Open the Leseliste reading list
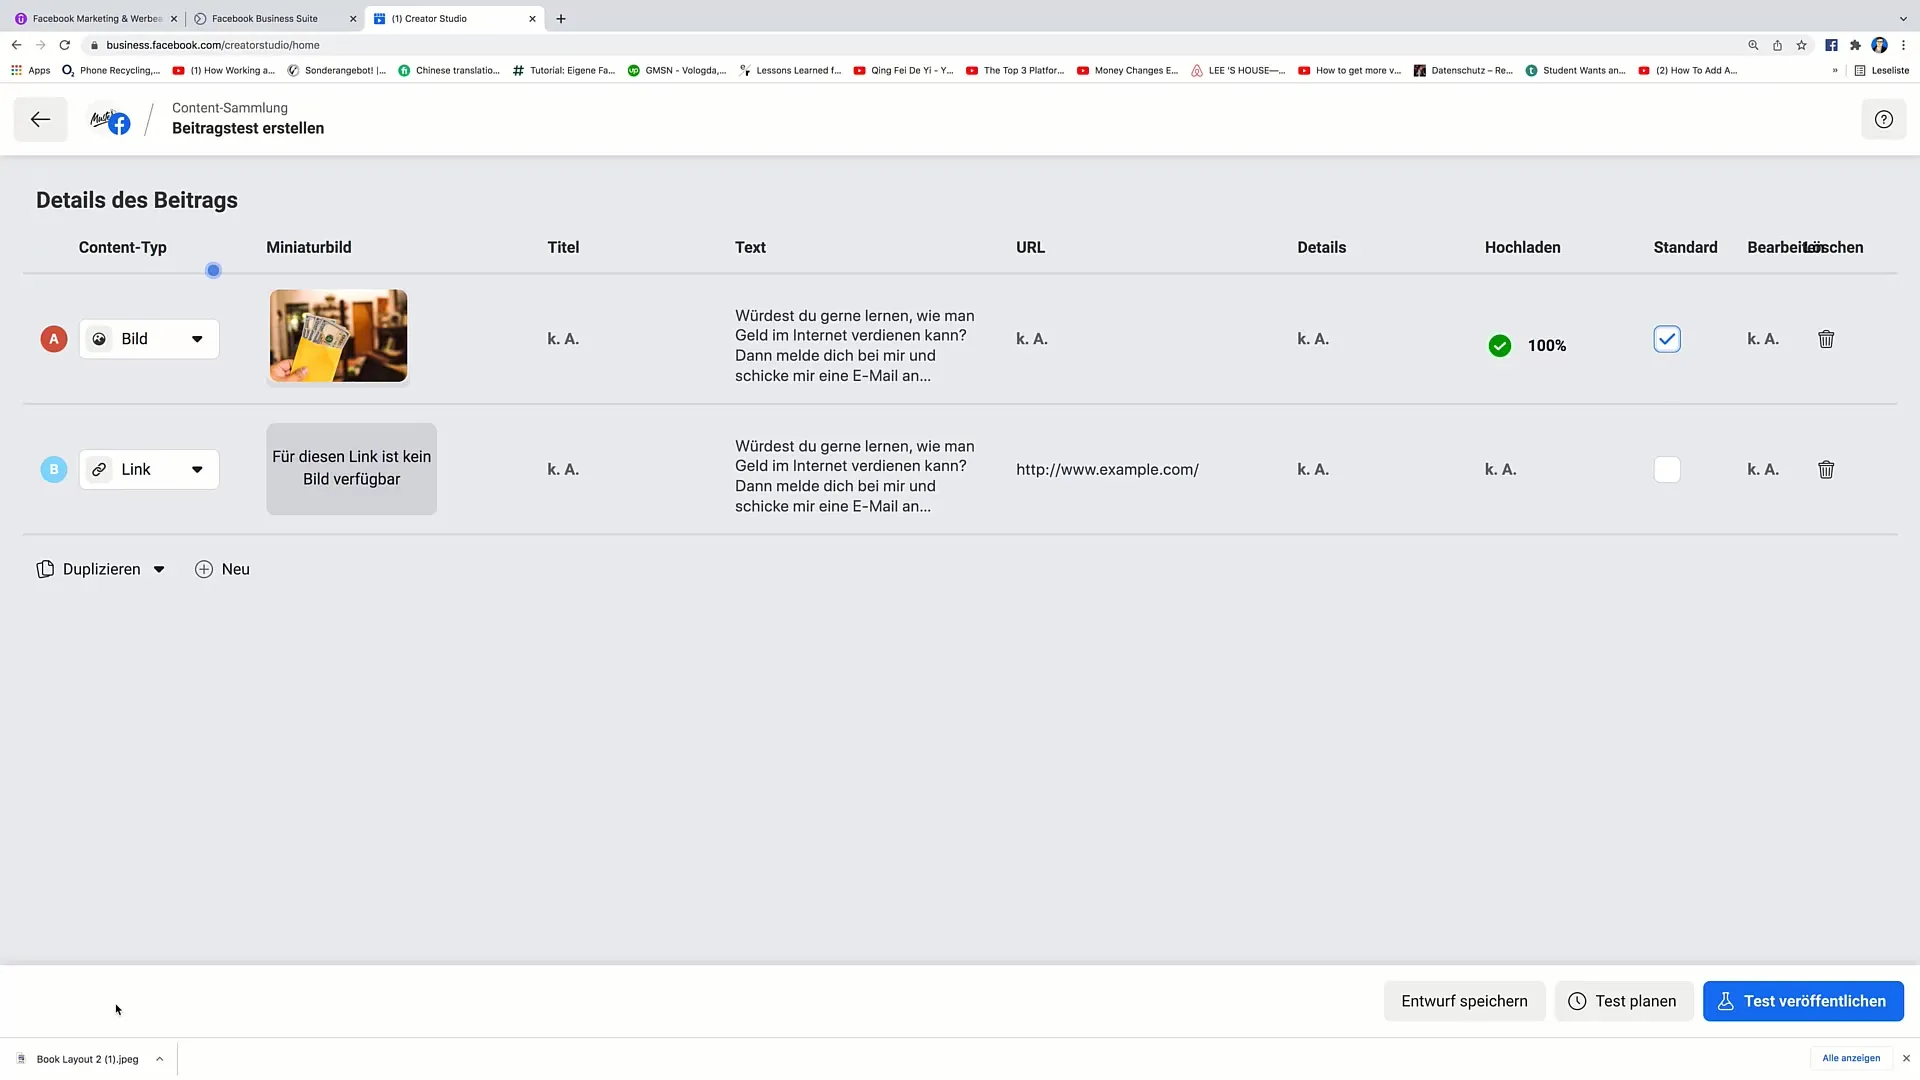Image resolution: width=1920 pixels, height=1080 pixels. pos(1881,71)
